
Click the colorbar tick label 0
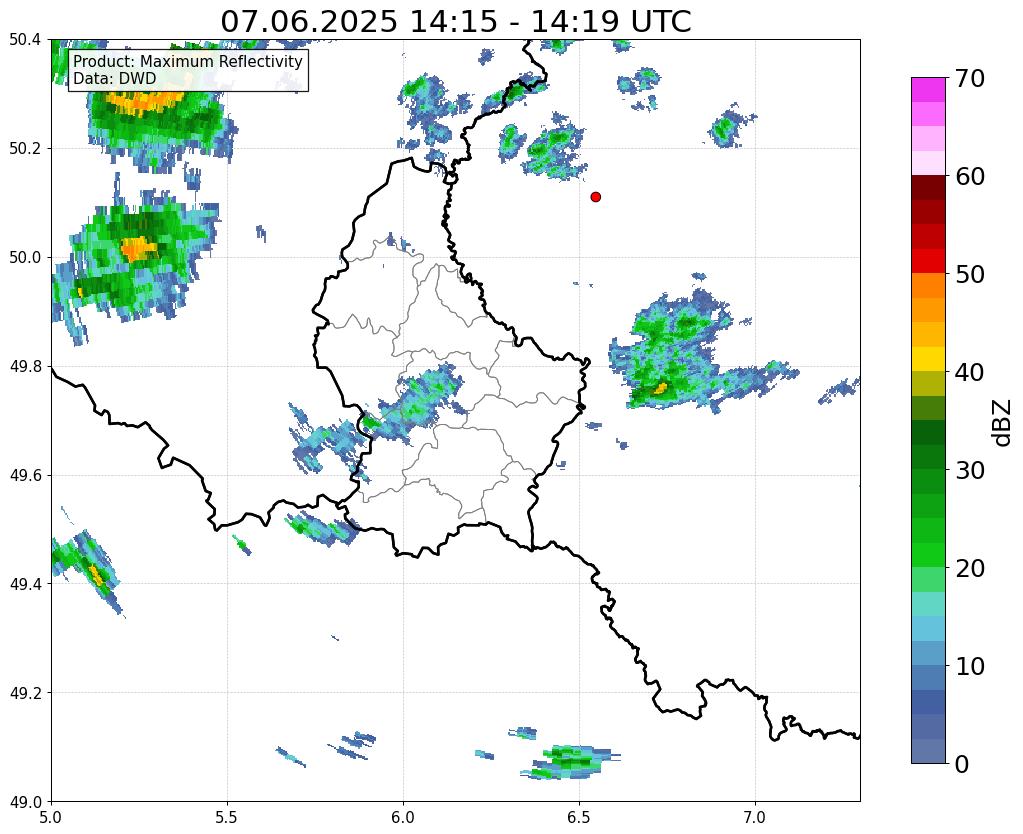[x=962, y=764]
